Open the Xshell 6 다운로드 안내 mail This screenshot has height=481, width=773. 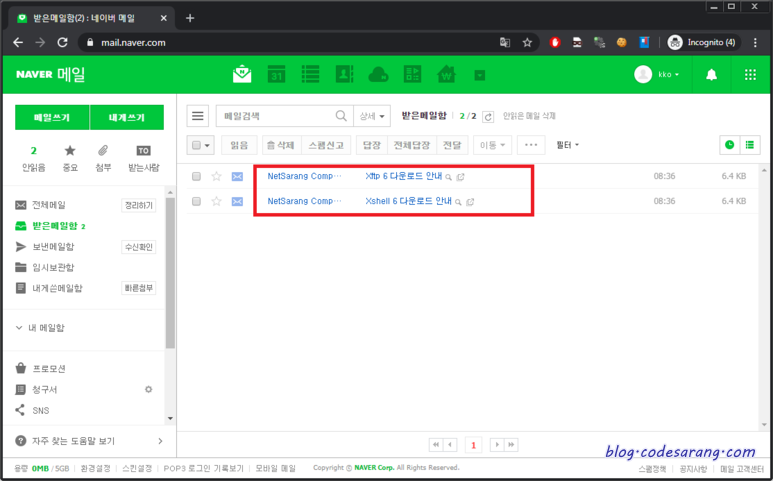point(409,201)
